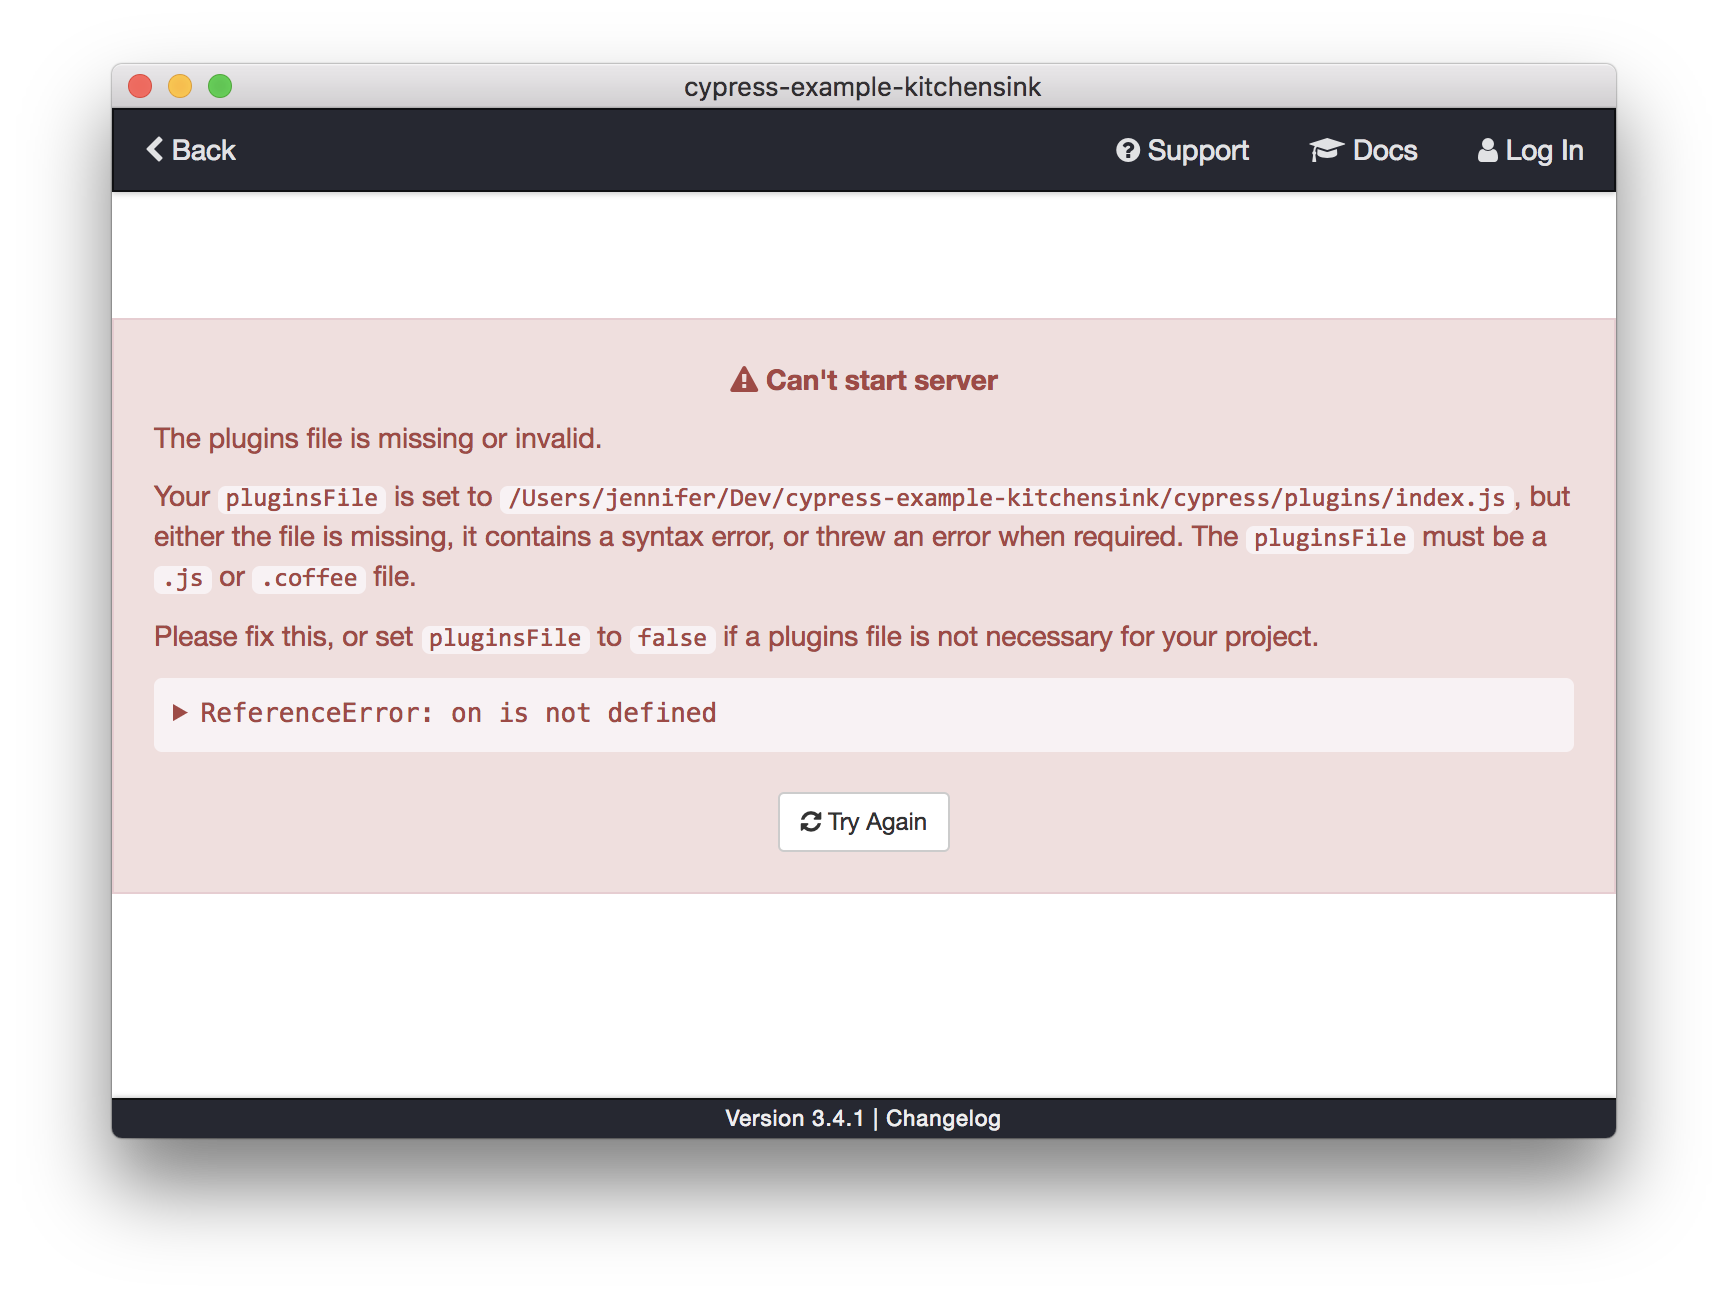Click "The plugins file is missing or invalid."
Viewport: 1728px width, 1298px height.
click(378, 438)
